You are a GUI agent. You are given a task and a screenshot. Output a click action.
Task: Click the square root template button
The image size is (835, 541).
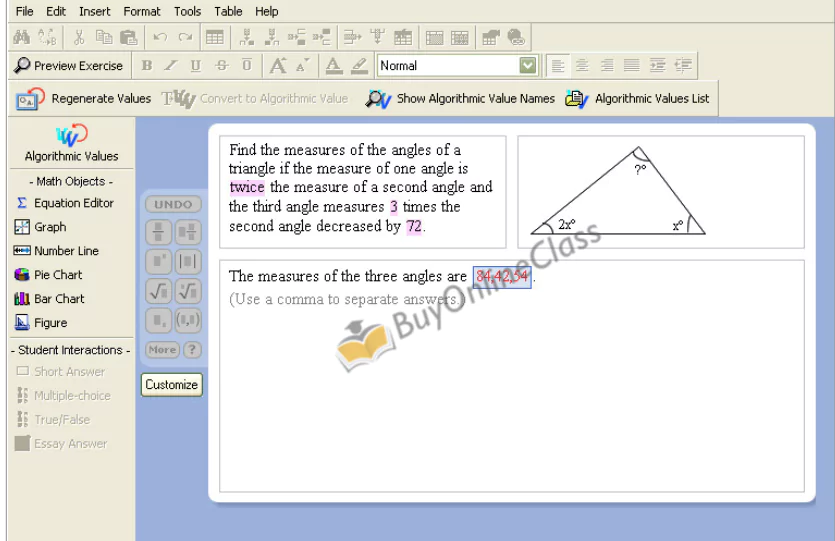pos(159,291)
